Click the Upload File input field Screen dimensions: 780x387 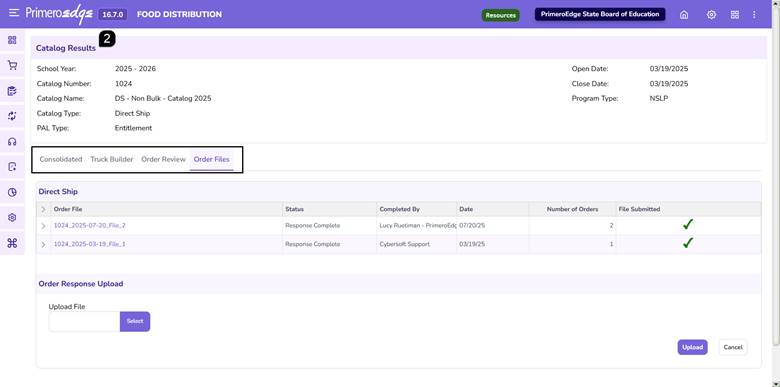point(84,321)
